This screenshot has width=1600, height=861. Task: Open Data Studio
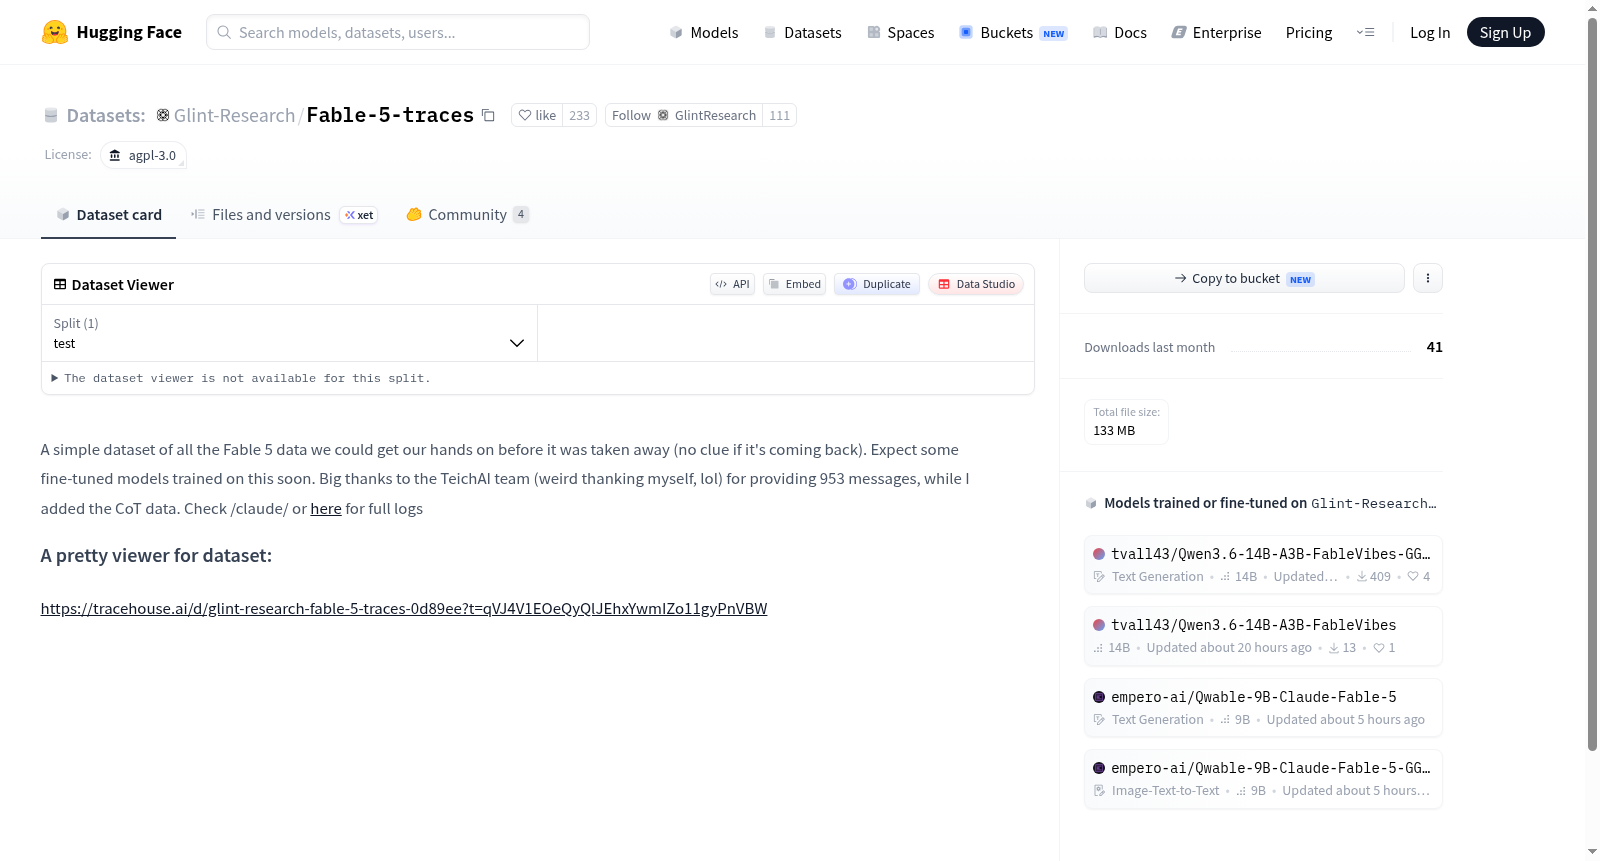[976, 284]
